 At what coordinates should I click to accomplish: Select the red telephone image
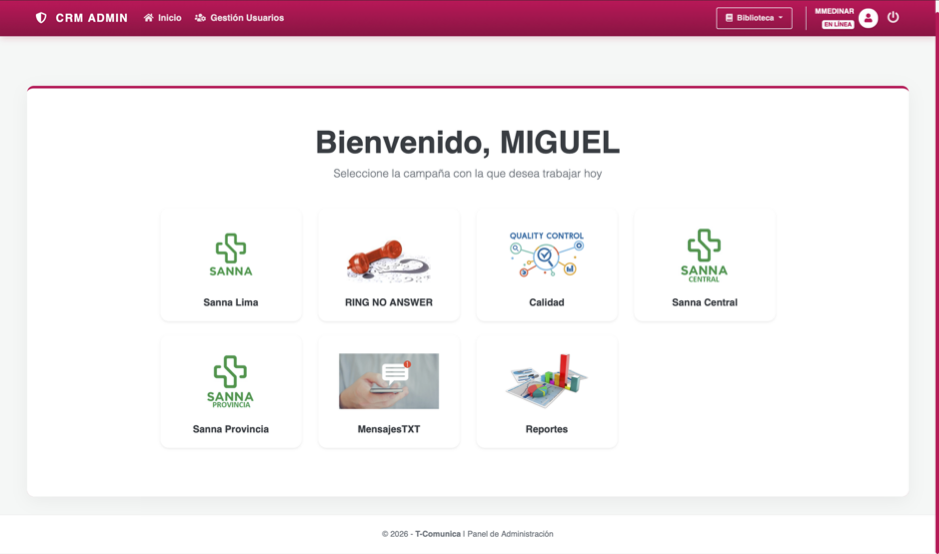pos(389,261)
